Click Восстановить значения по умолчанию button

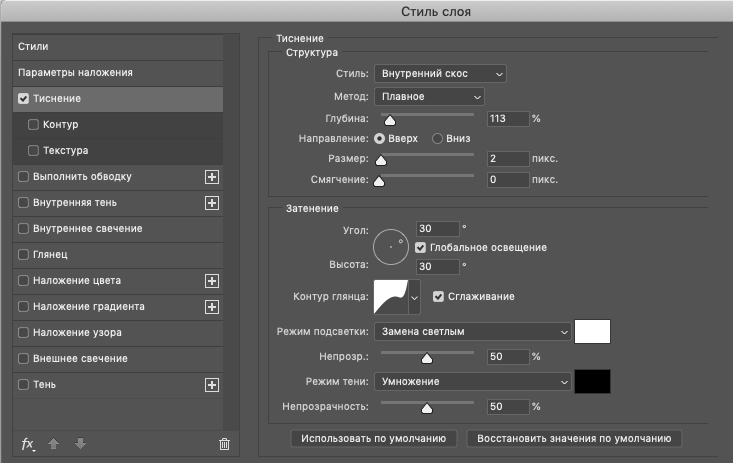point(574,438)
